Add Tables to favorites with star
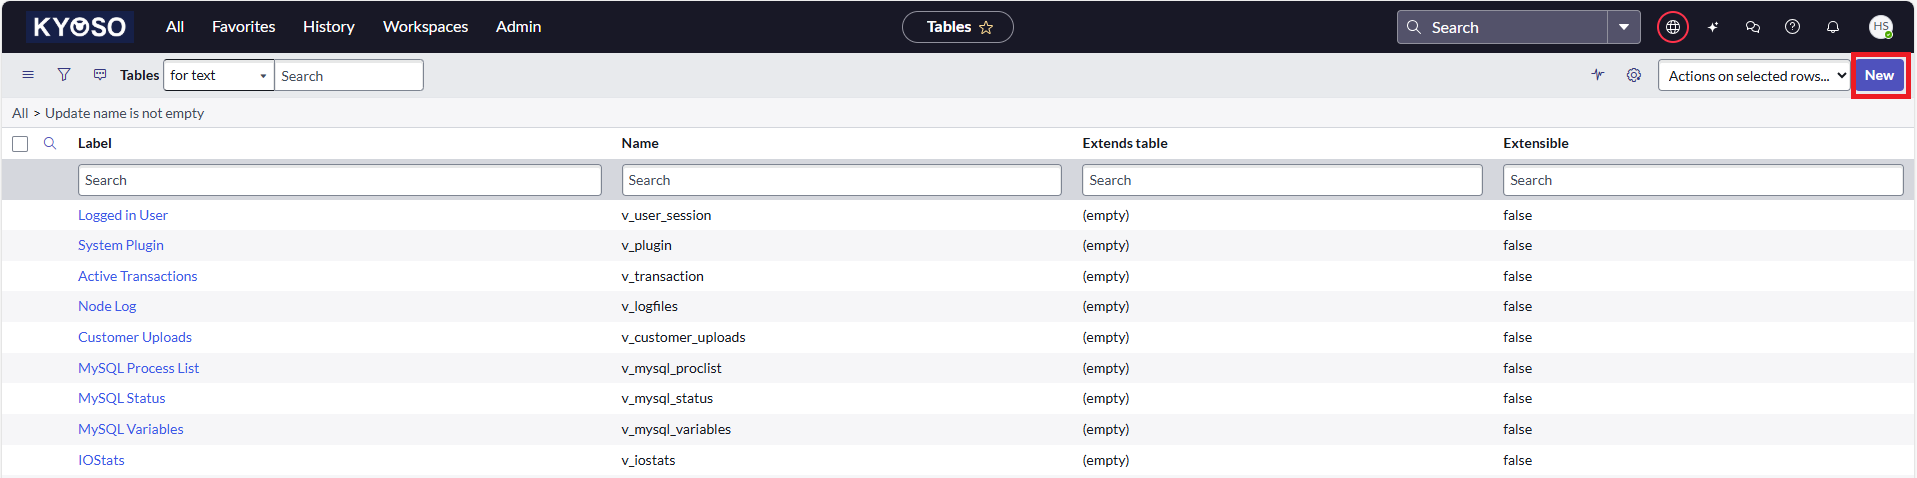The image size is (1917, 478). click(986, 27)
